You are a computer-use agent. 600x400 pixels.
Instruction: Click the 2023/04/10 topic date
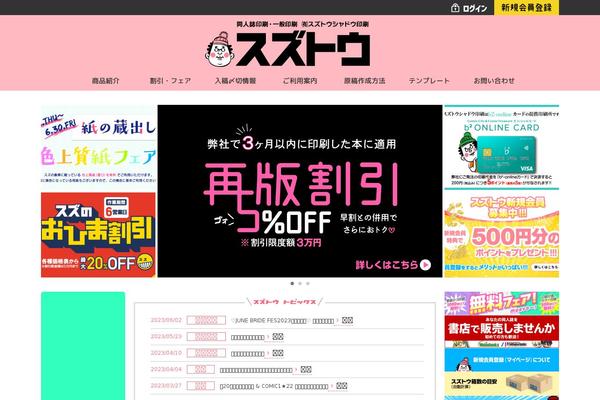coord(166,353)
